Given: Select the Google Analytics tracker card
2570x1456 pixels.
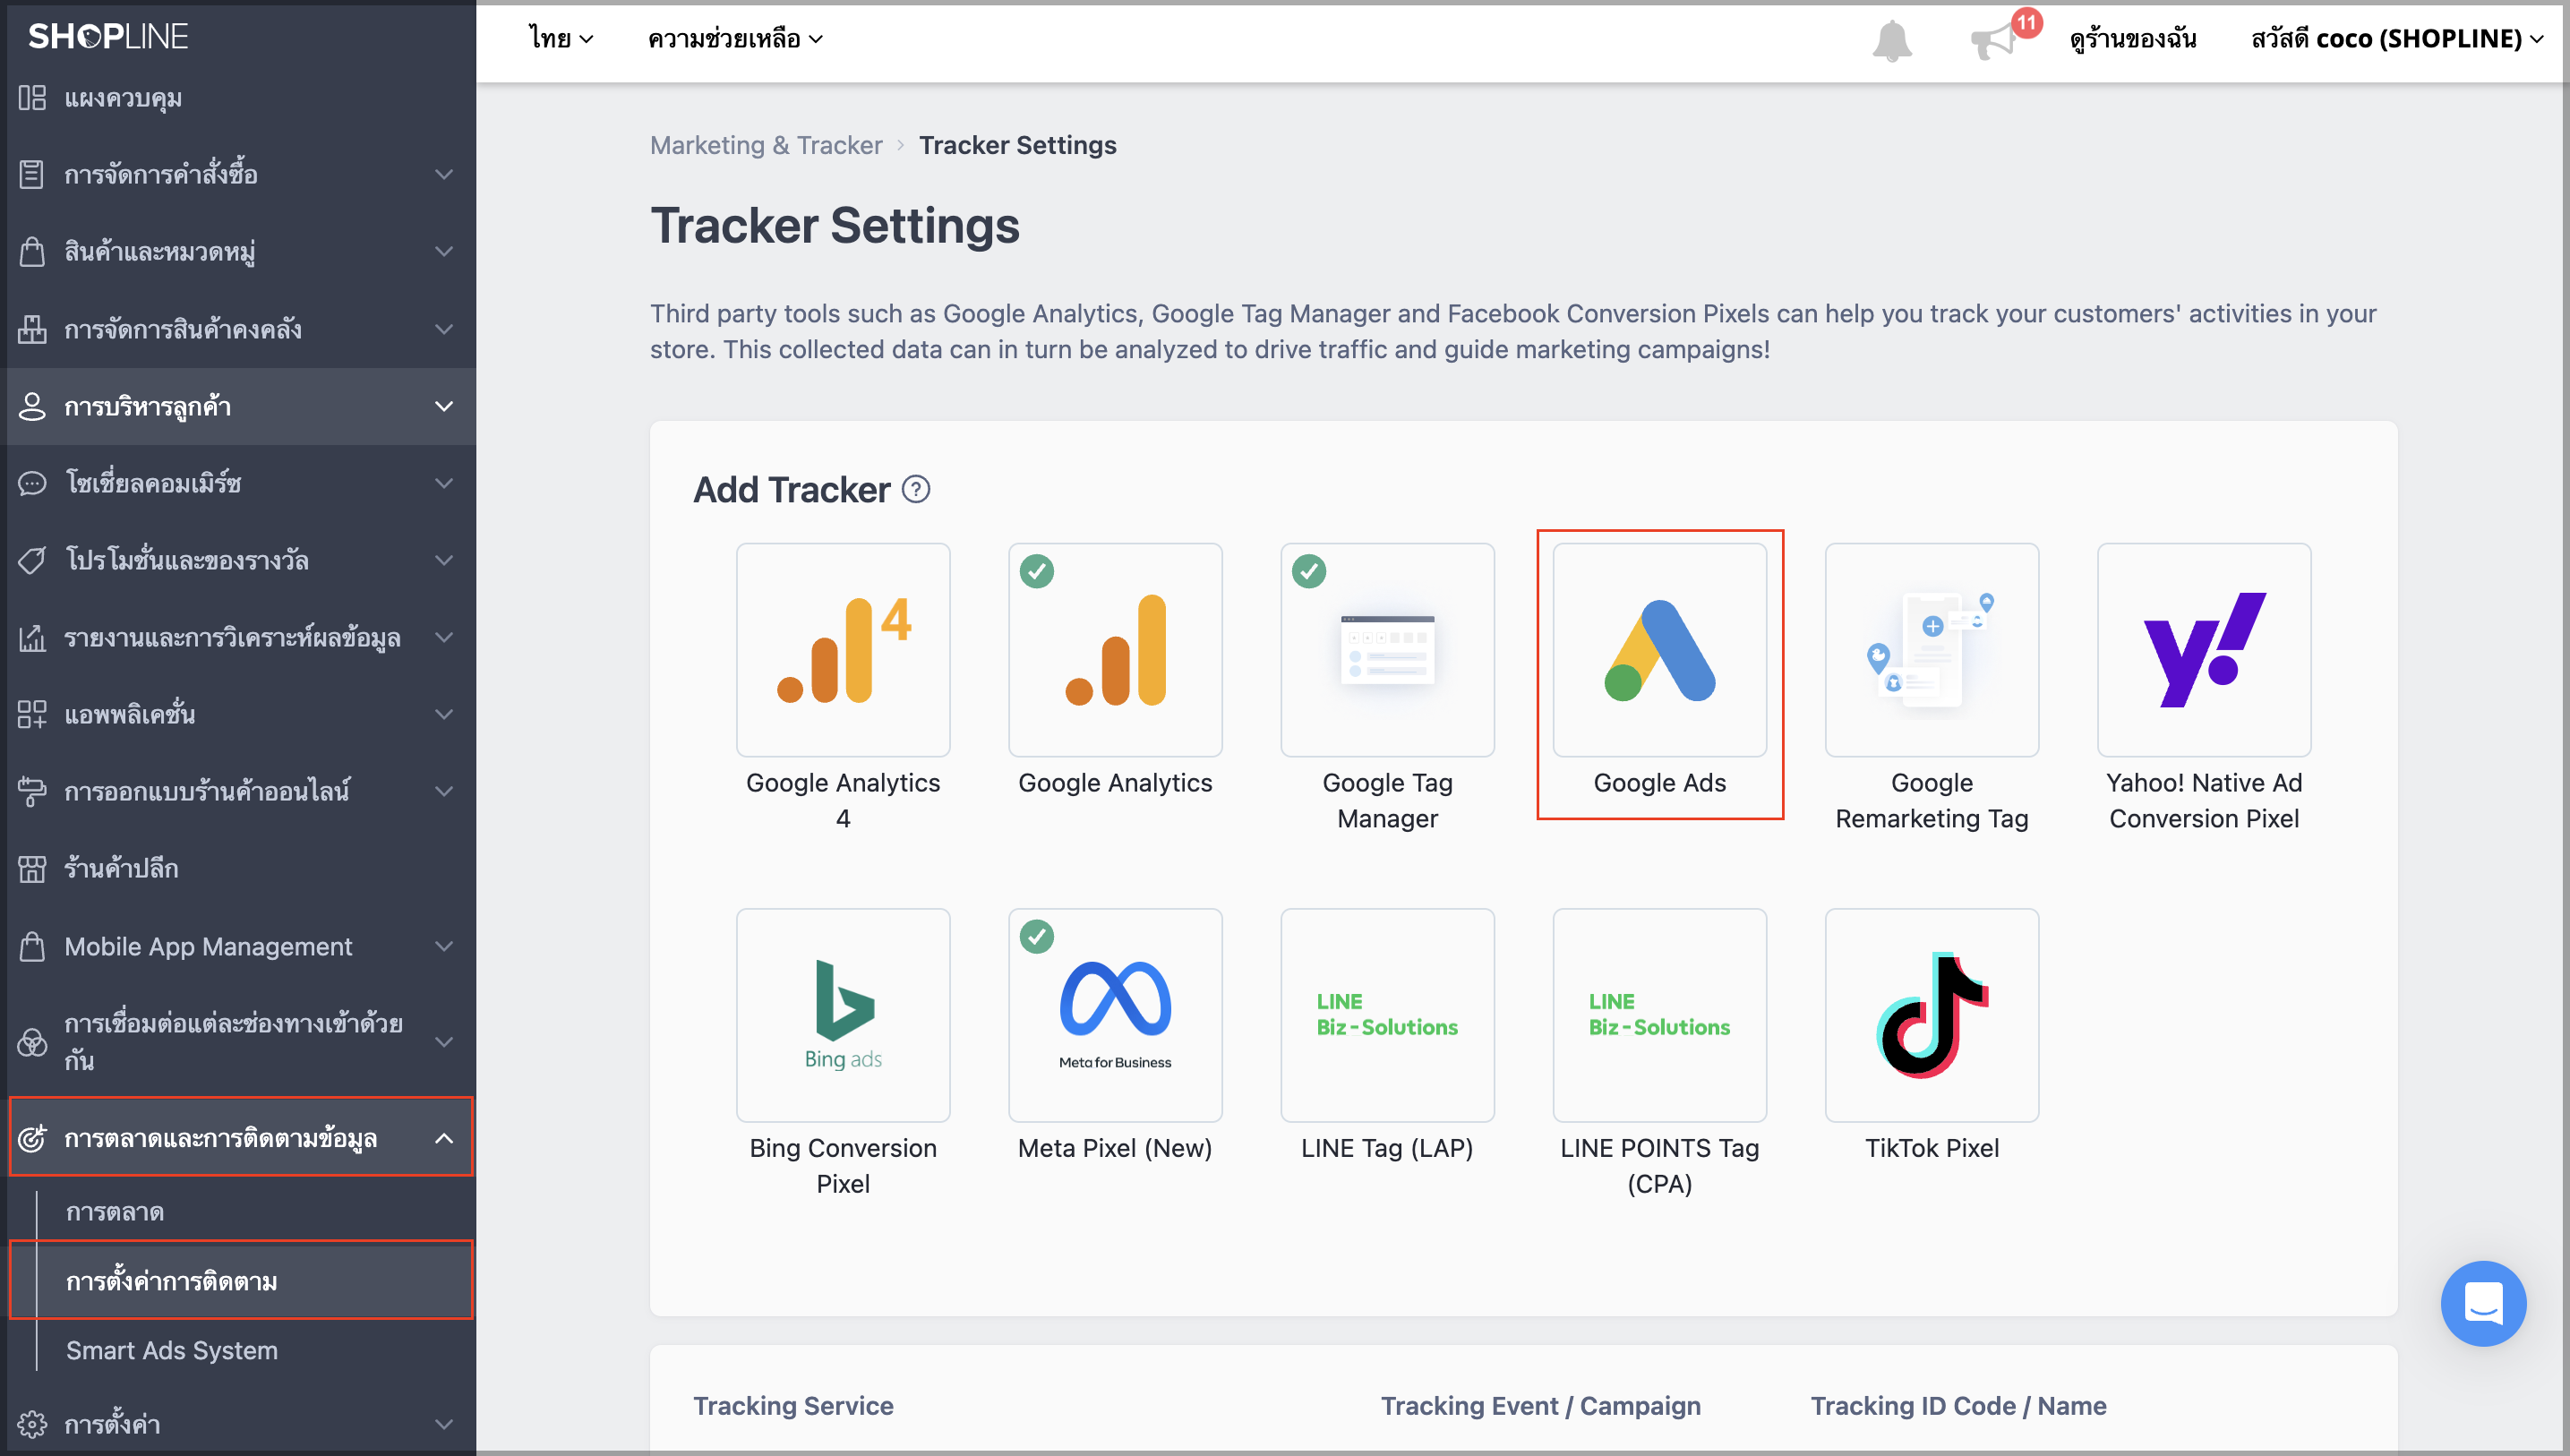Looking at the screenshot, I should pyautogui.click(x=1115, y=650).
